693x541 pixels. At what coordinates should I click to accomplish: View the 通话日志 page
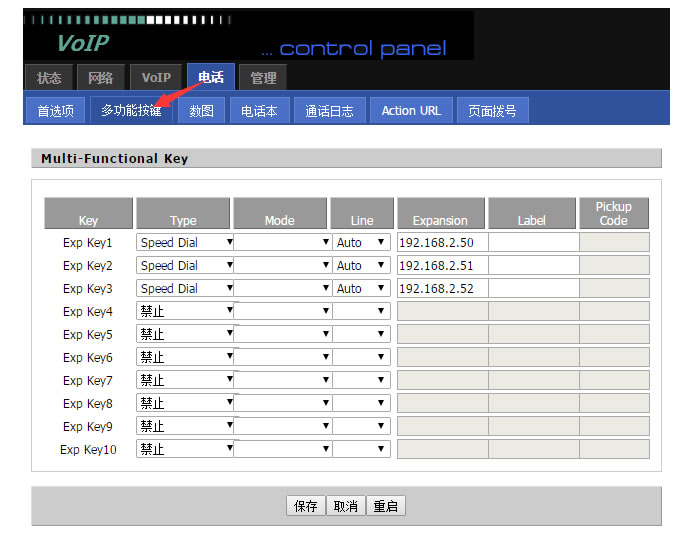(329, 111)
